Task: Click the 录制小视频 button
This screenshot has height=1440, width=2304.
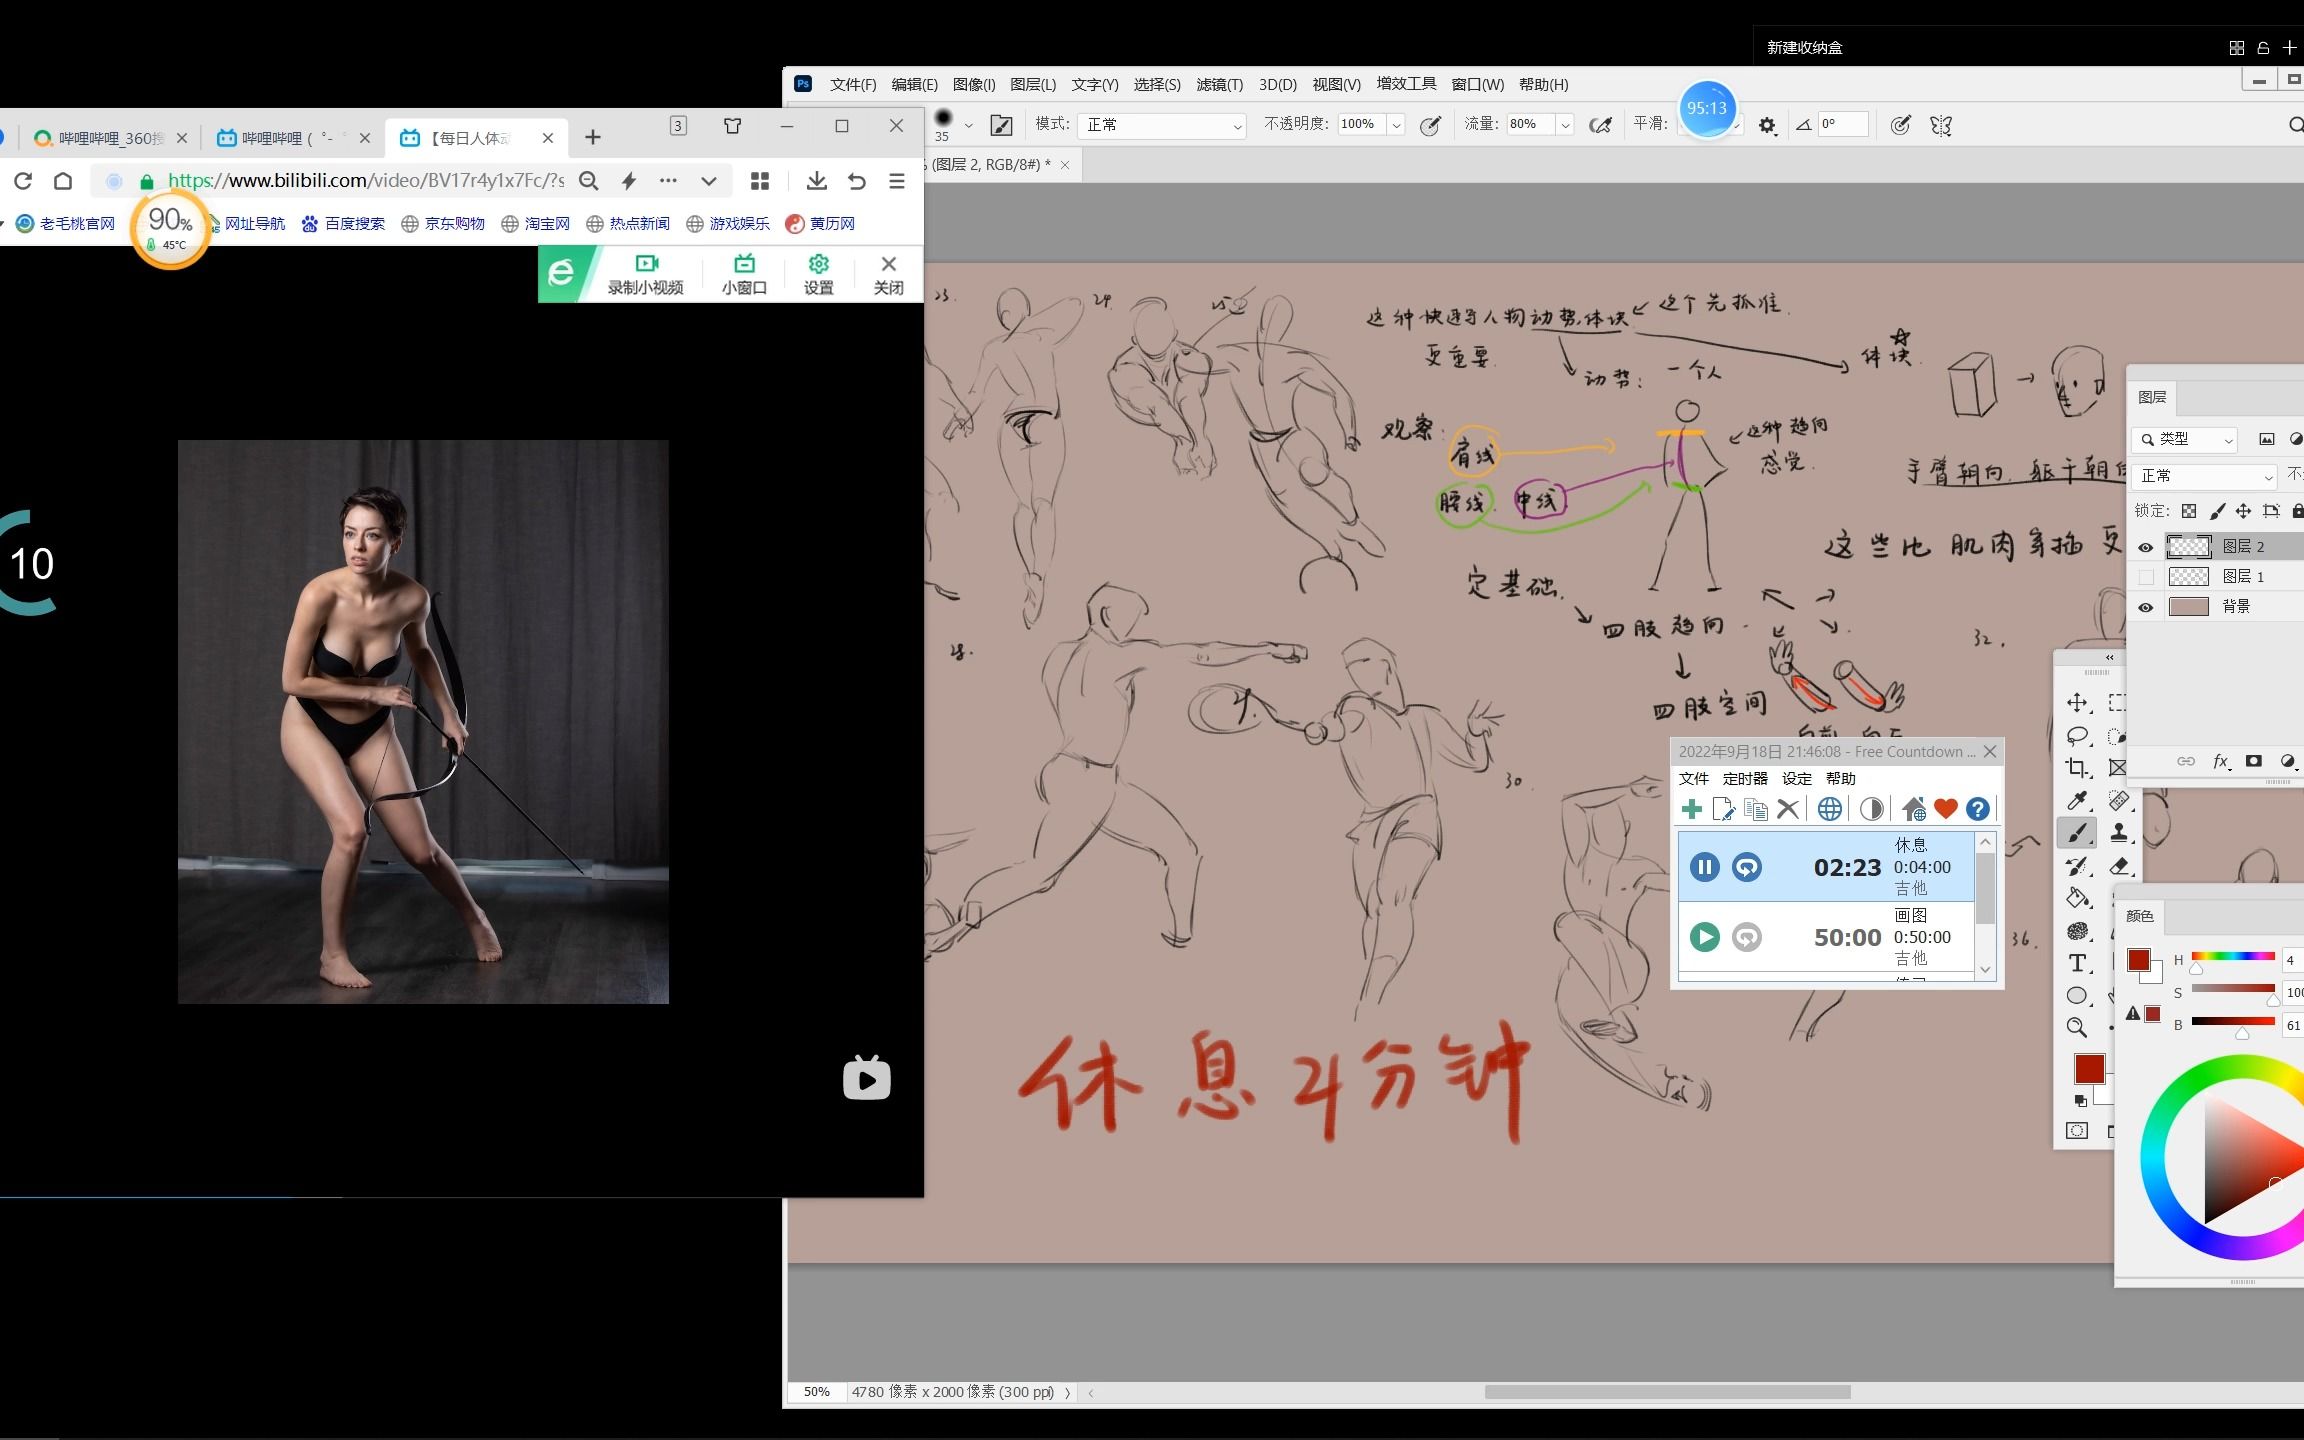Action: [646, 274]
